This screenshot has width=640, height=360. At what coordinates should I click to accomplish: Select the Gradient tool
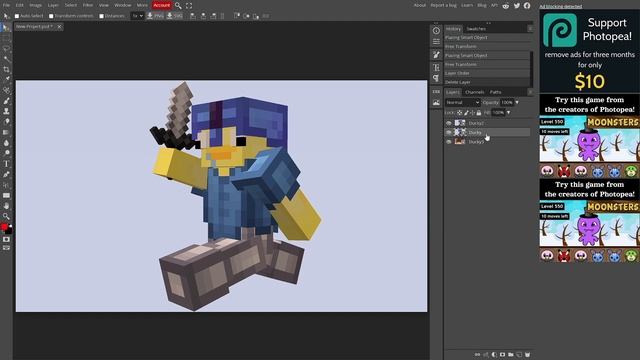click(6, 132)
